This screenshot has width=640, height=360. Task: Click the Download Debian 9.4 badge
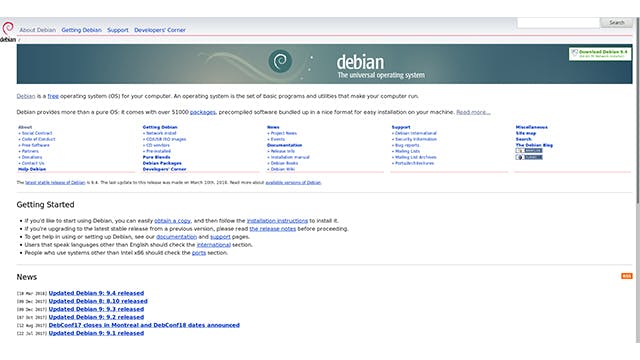[x=600, y=54]
